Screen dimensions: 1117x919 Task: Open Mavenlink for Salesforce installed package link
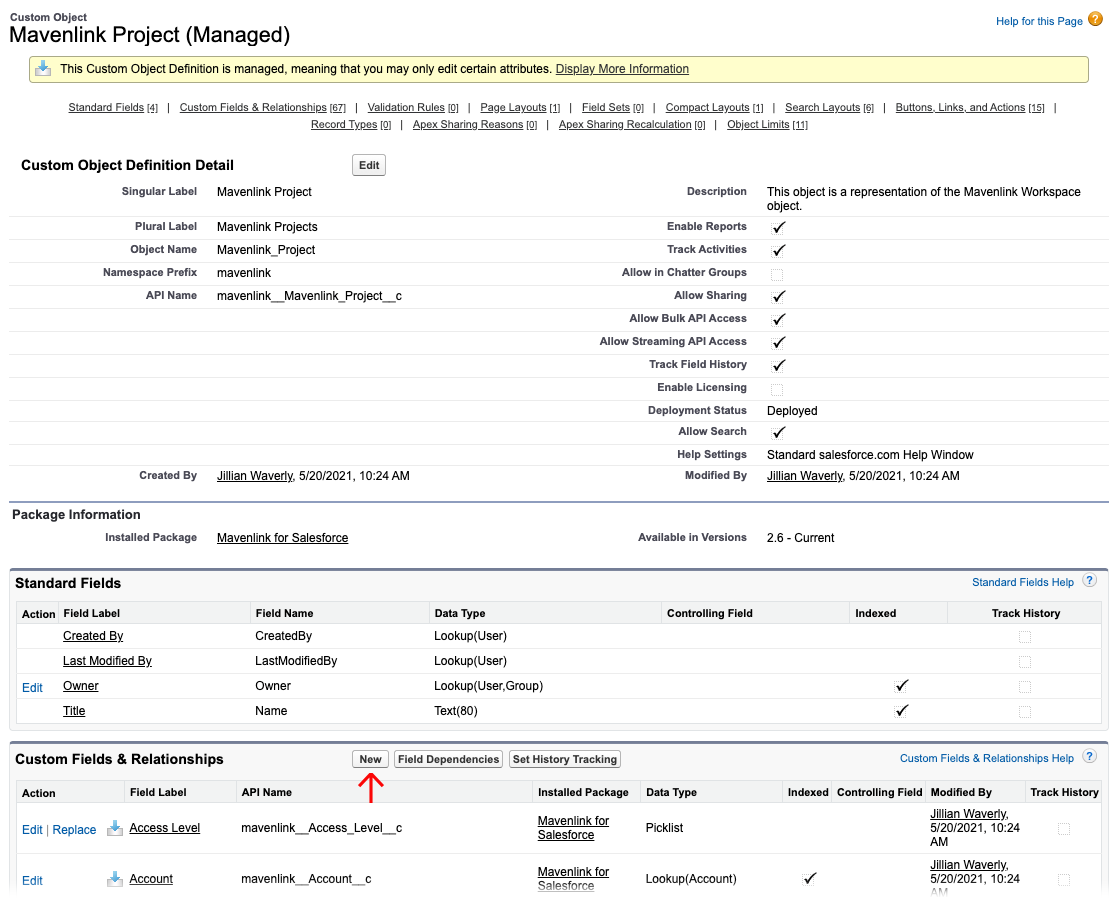coord(283,538)
